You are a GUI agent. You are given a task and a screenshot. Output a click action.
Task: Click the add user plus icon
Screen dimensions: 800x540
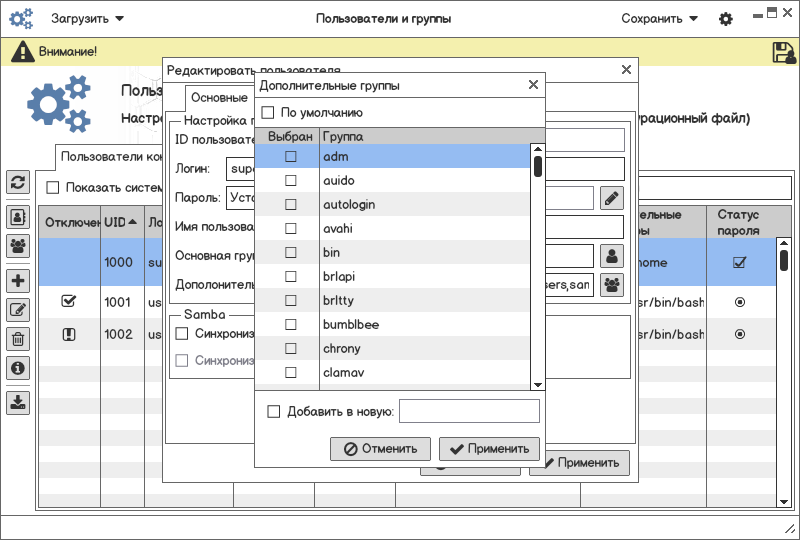(x=18, y=281)
